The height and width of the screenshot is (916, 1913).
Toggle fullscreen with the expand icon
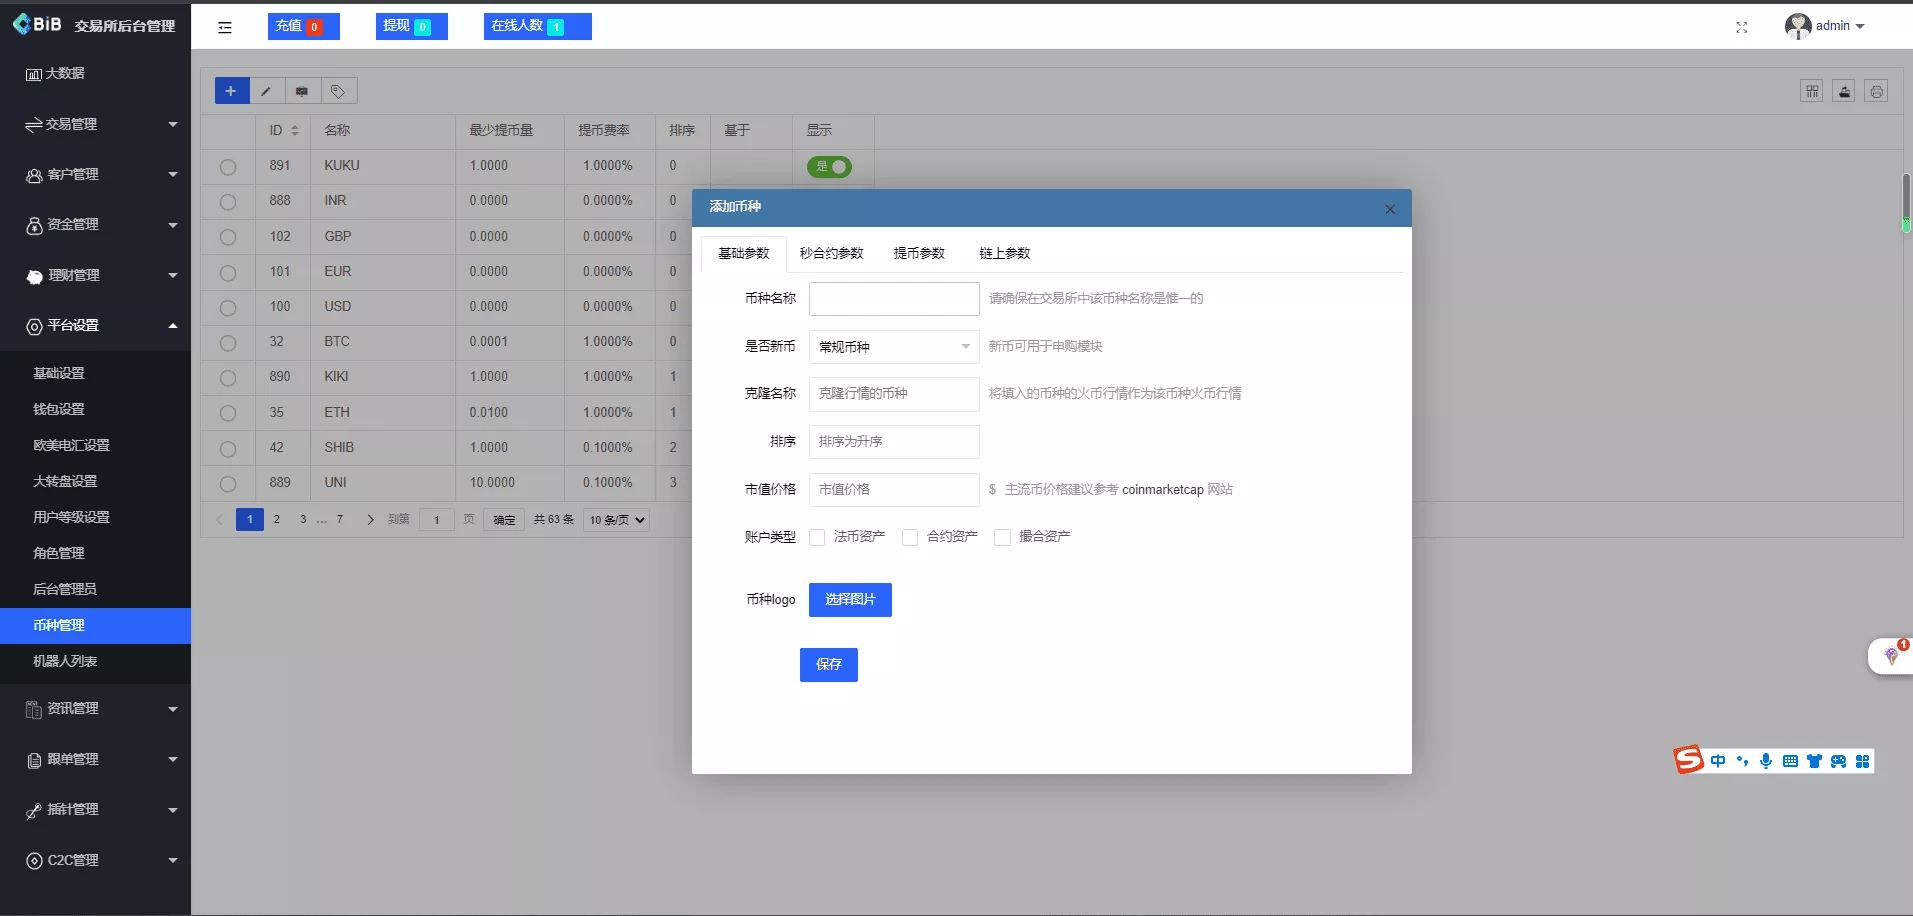coord(1741,27)
